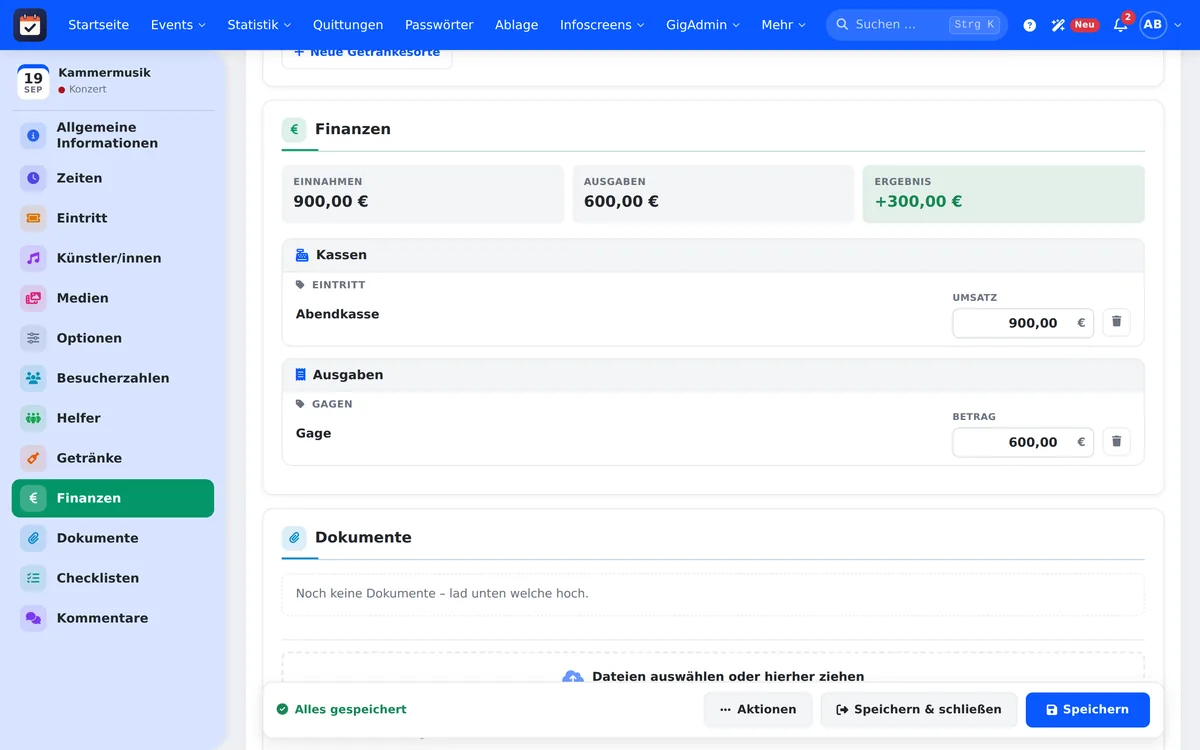Viewport: 1200px width, 750px height.
Task: Click the Abendkasse Umsatz input field
Action: coord(1023,323)
